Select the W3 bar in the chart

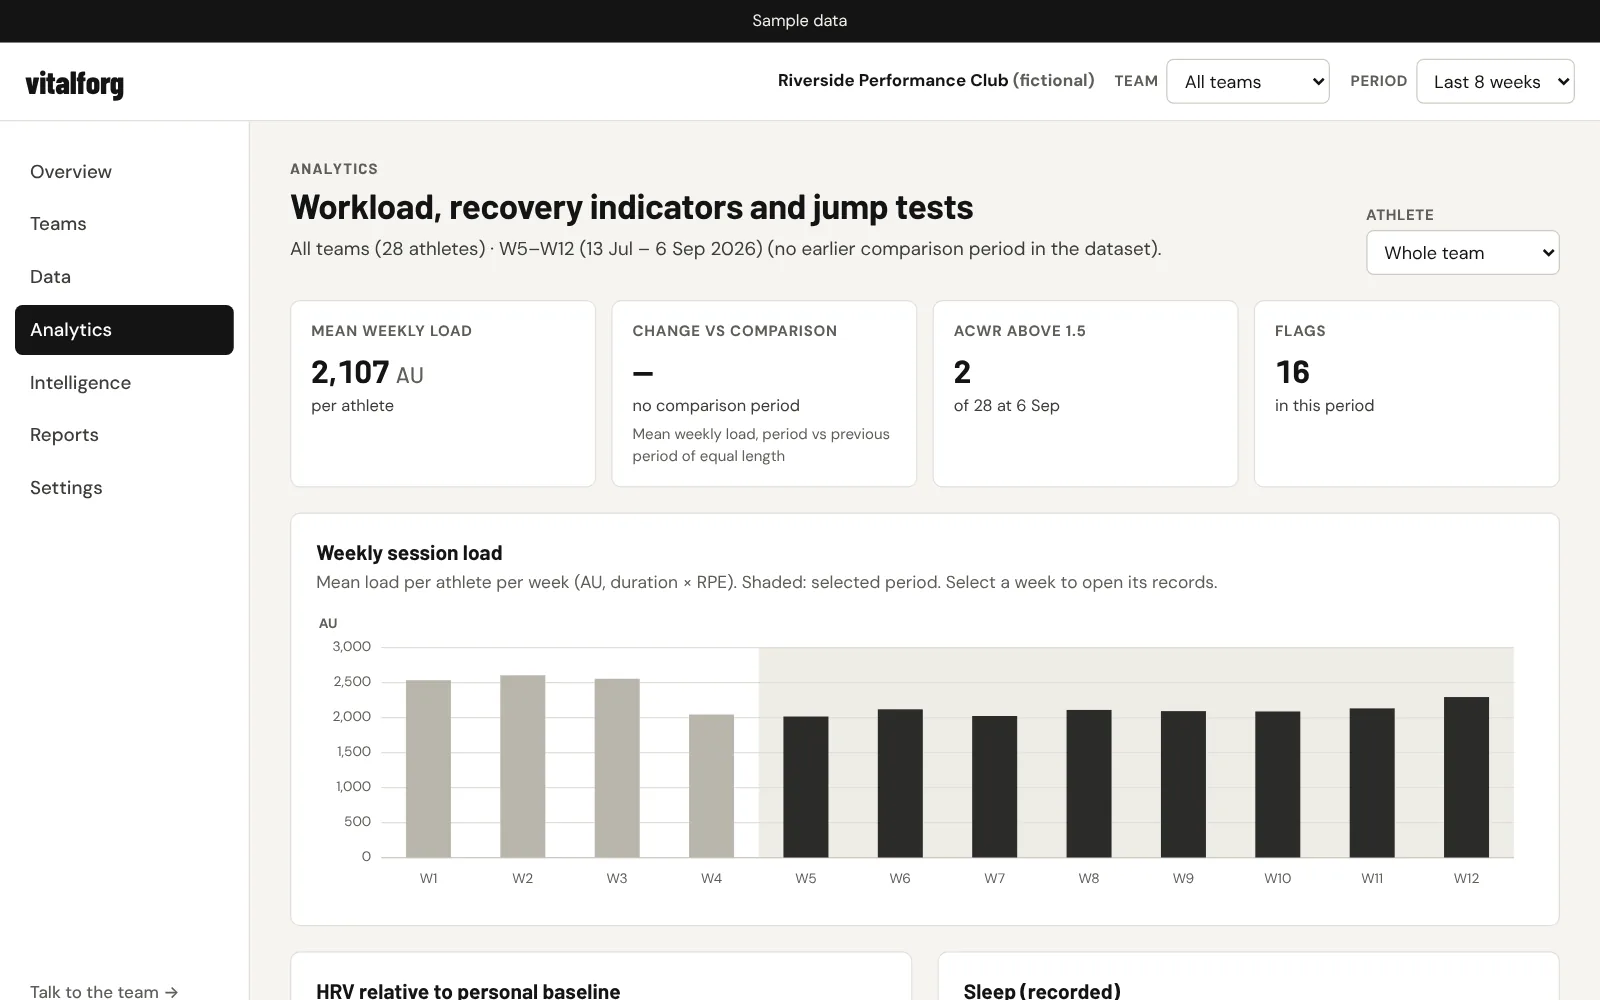tap(617, 768)
